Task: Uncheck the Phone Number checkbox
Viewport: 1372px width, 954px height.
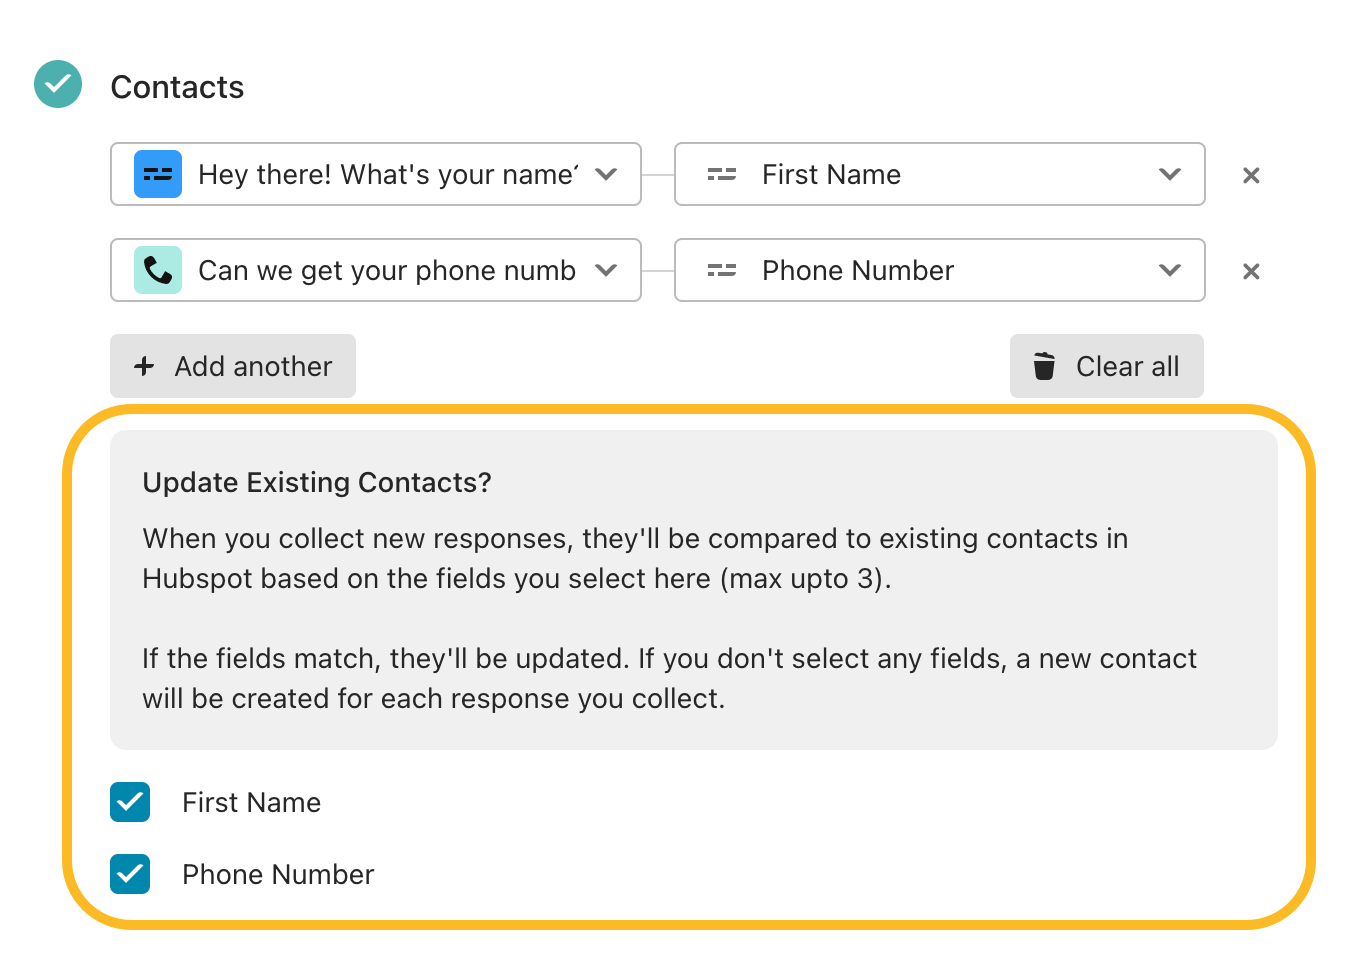Action: point(130,874)
